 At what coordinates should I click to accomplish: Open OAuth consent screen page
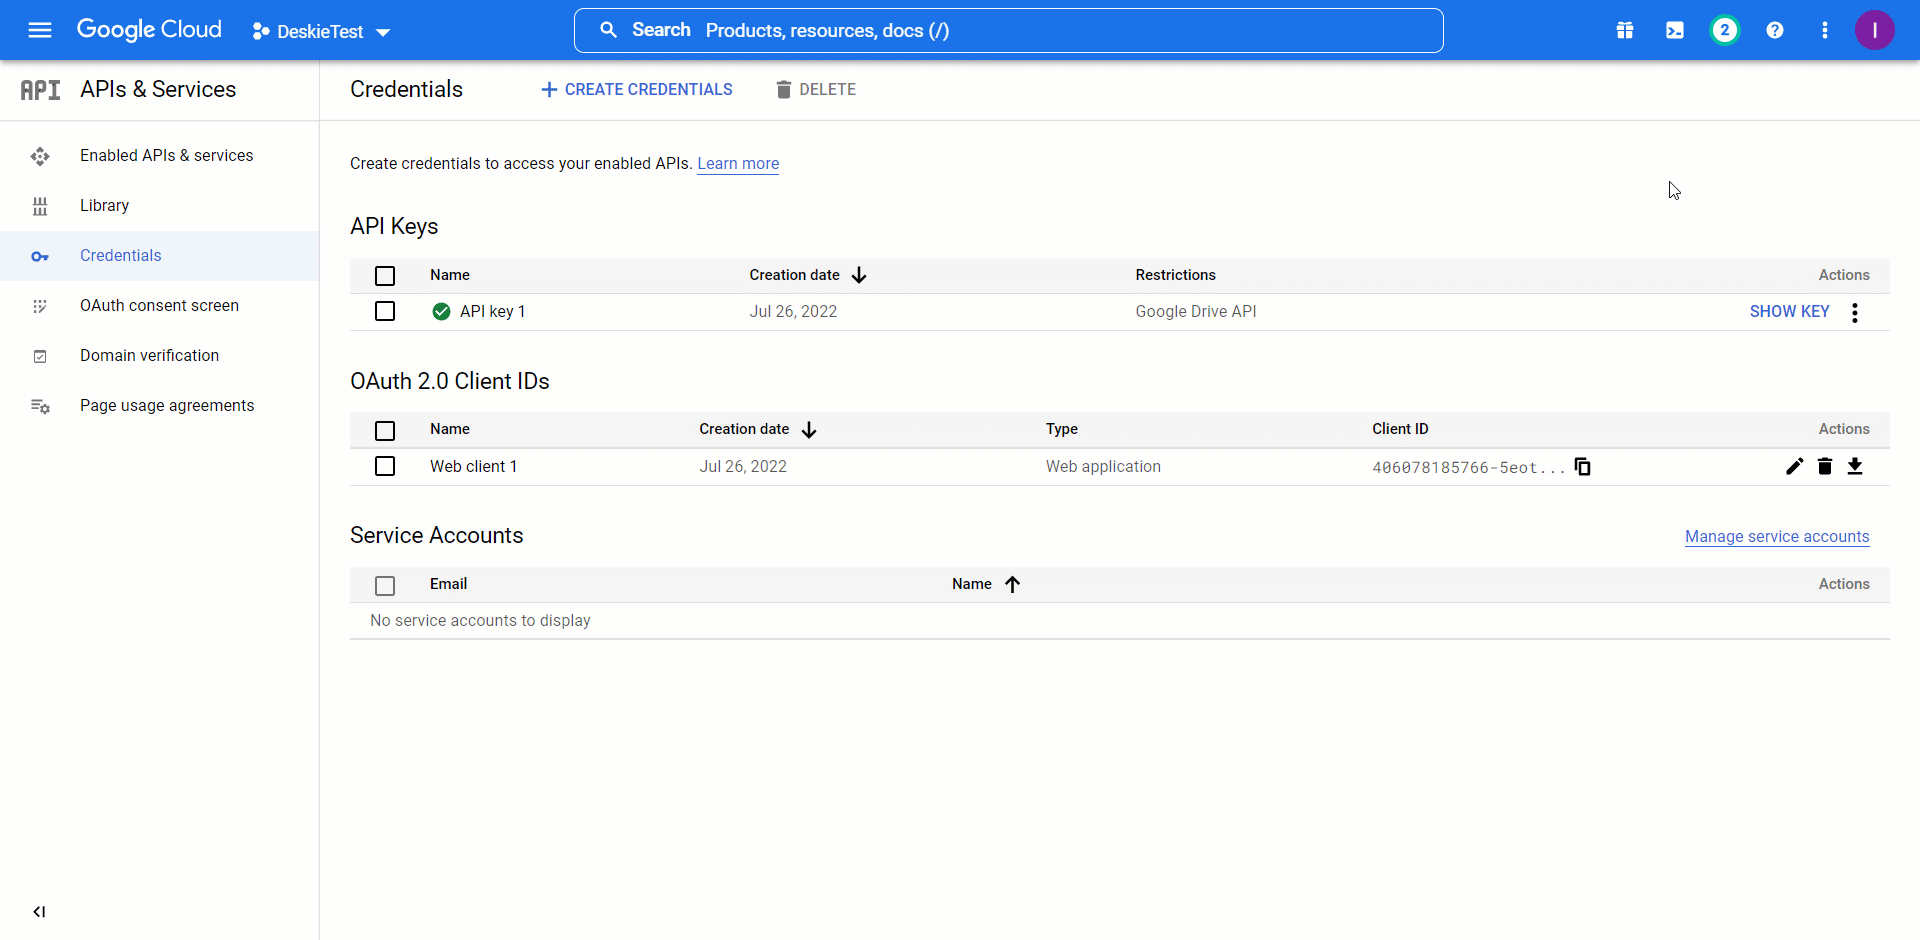[x=160, y=305]
